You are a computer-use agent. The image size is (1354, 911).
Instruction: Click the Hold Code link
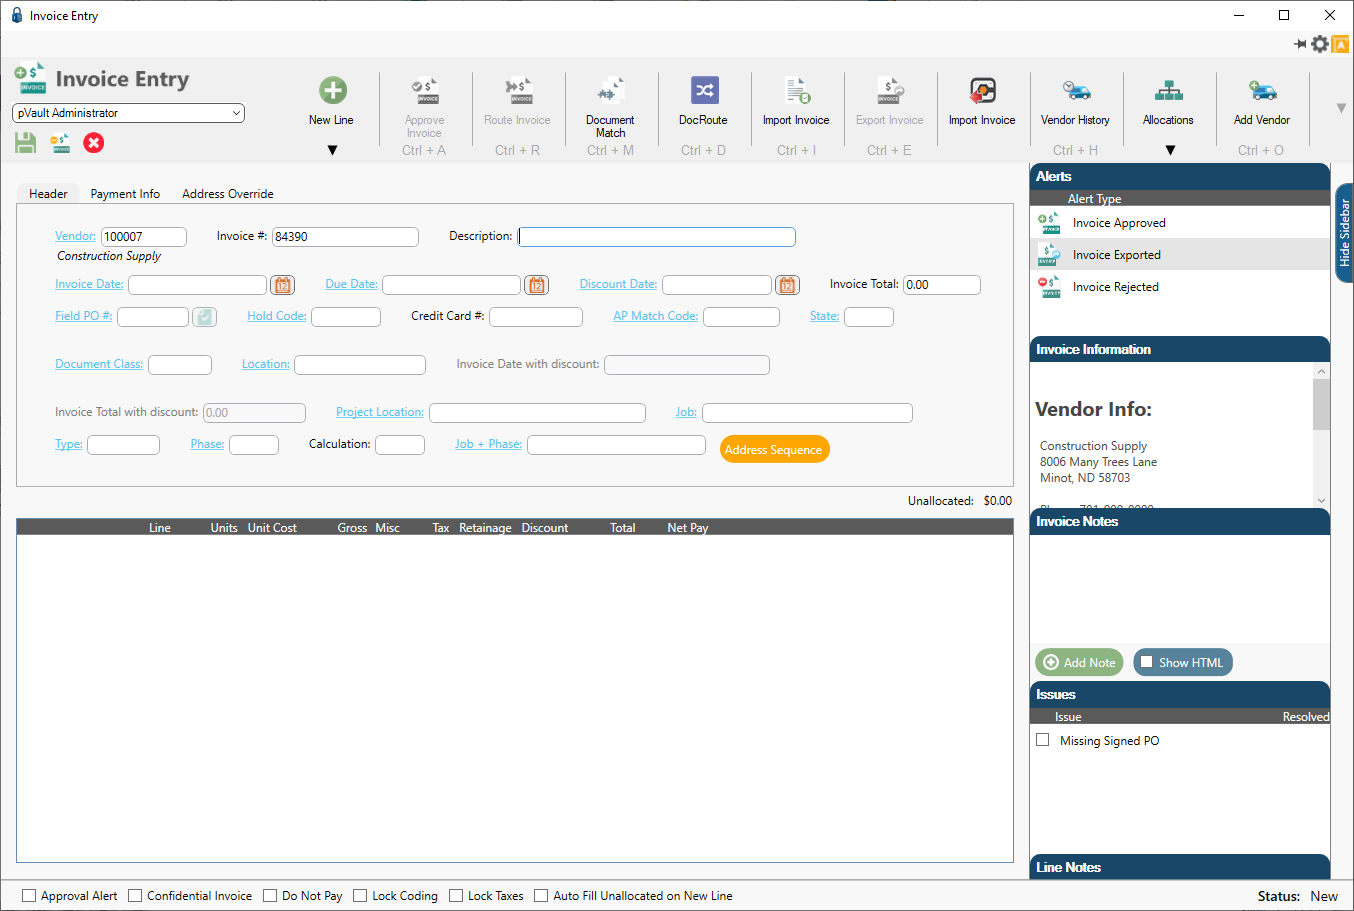pyautogui.click(x=277, y=316)
